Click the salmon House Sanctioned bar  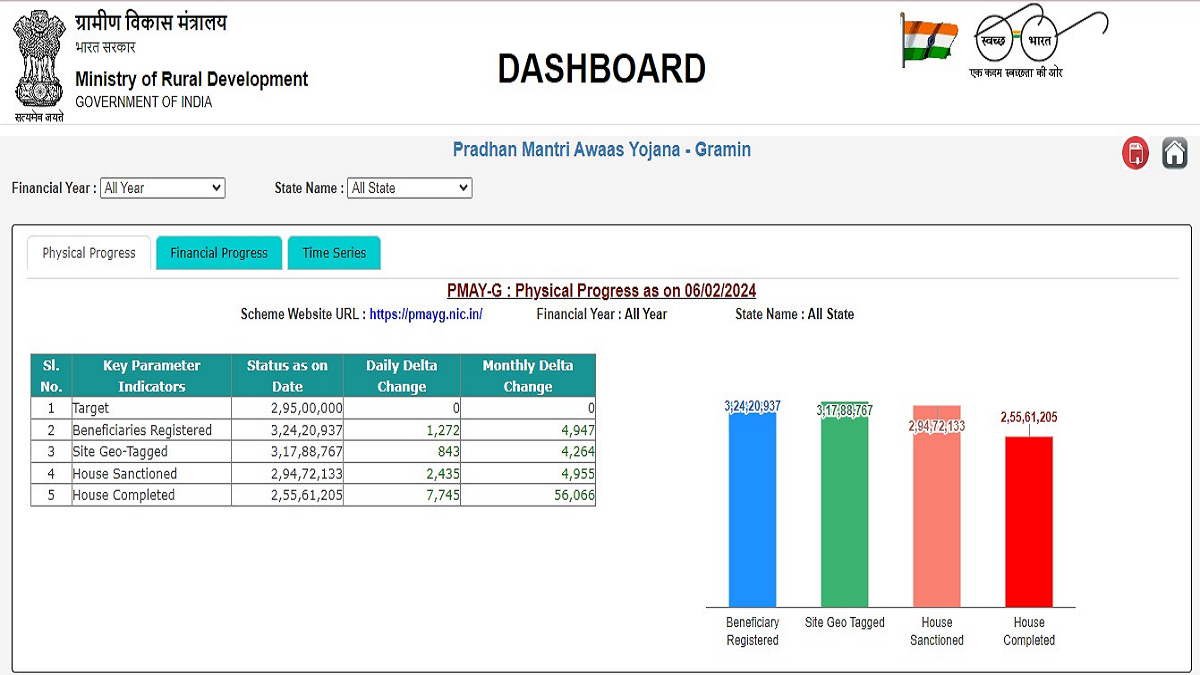coord(937,506)
